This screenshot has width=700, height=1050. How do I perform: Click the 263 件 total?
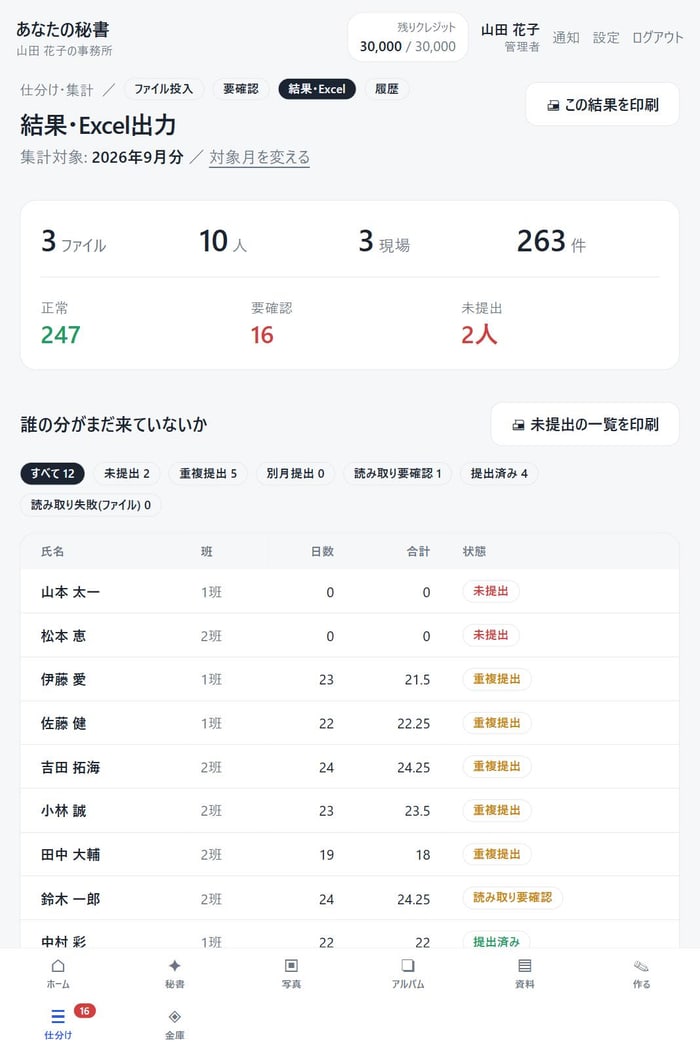(551, 241)
